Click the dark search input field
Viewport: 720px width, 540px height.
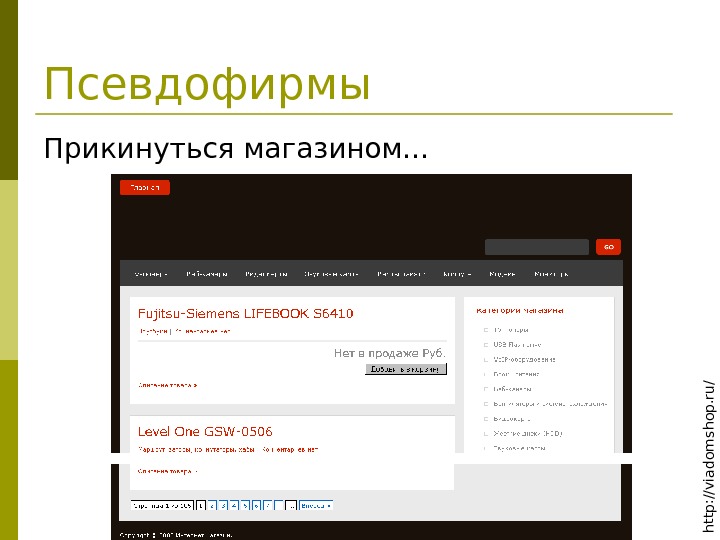click(x=536, y=247)
